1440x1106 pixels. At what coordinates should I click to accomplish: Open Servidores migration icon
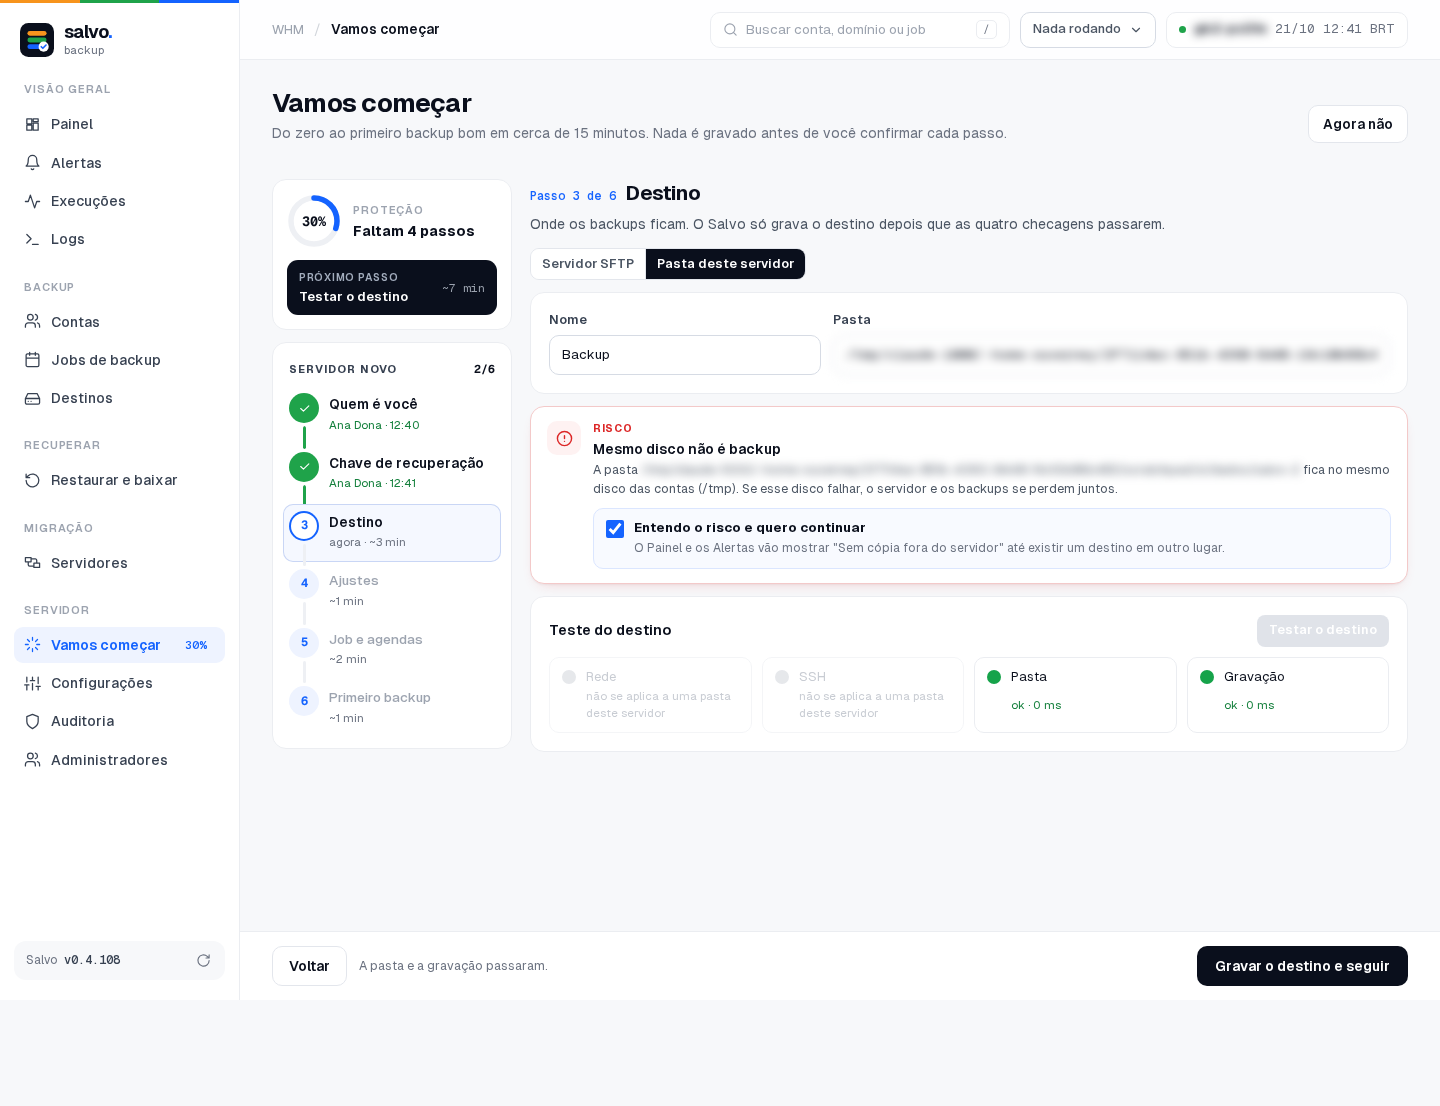coord(32,563)
